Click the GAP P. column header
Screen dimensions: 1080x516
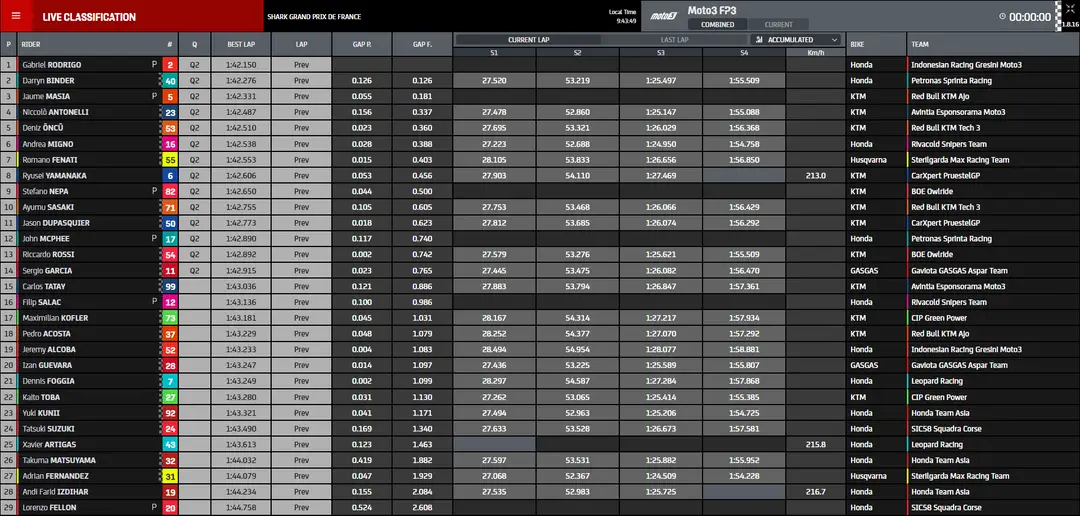[x=362, y=44]
